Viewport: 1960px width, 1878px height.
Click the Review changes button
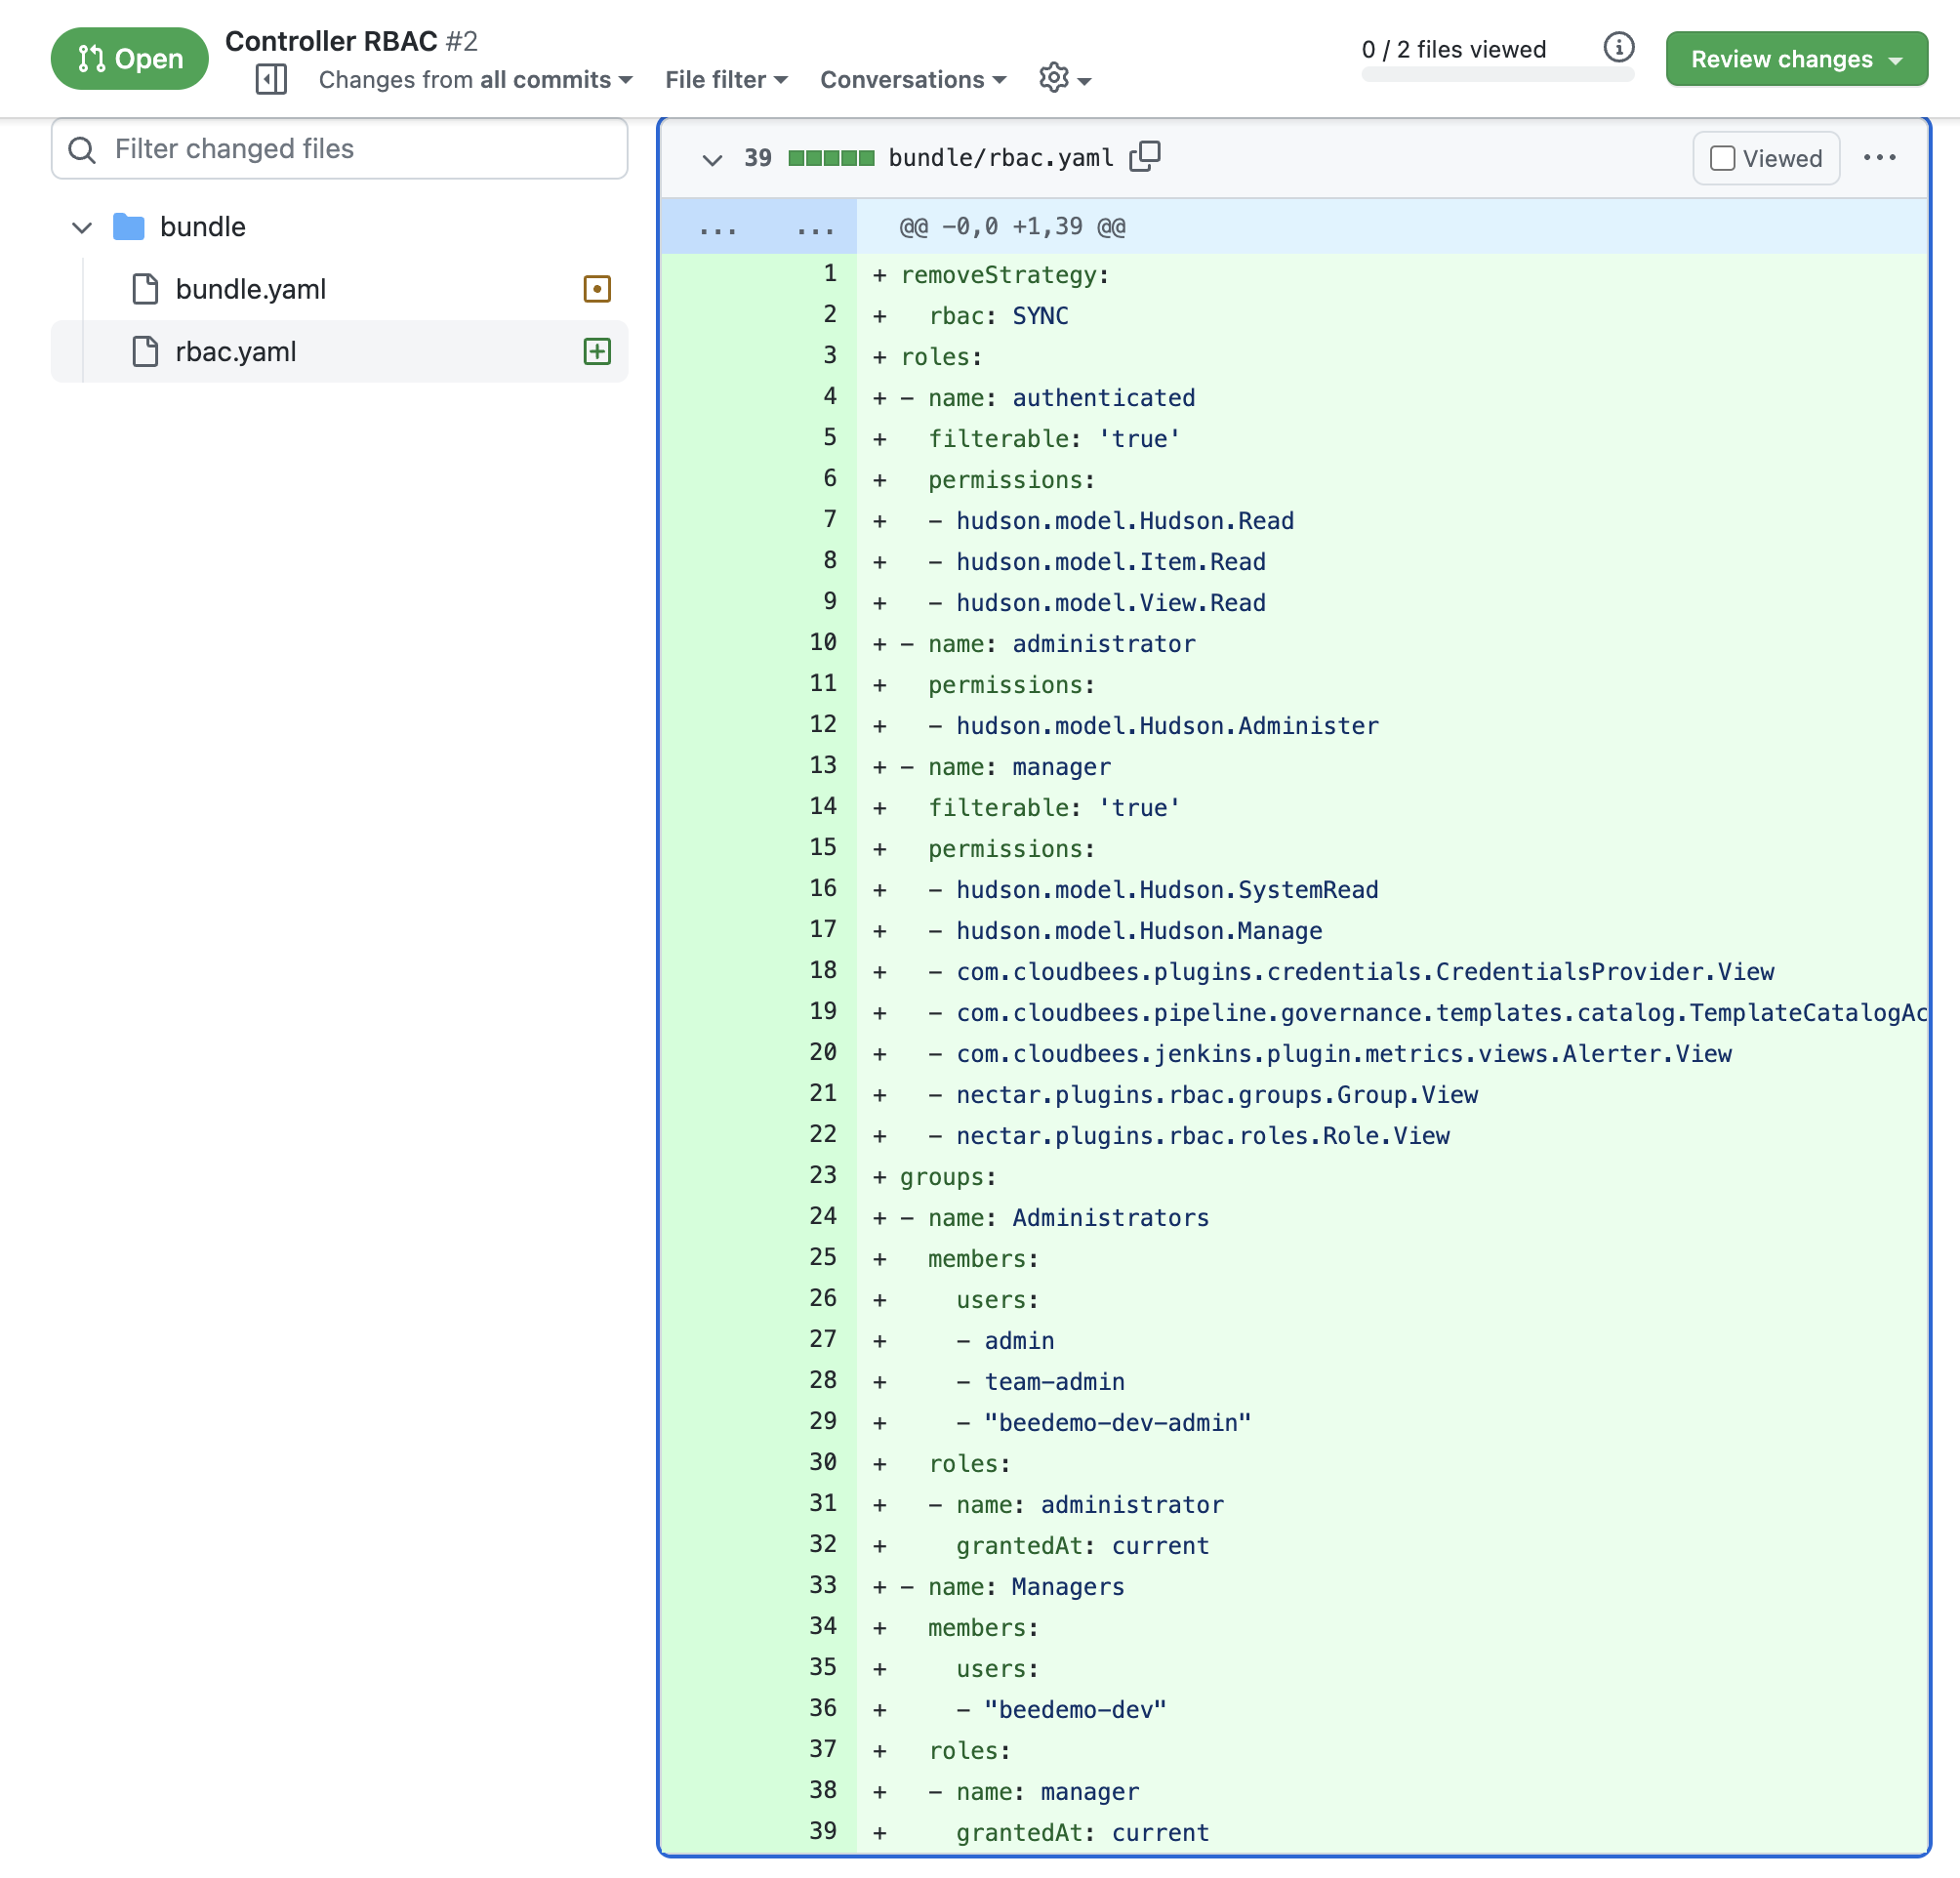point(1796,58)
